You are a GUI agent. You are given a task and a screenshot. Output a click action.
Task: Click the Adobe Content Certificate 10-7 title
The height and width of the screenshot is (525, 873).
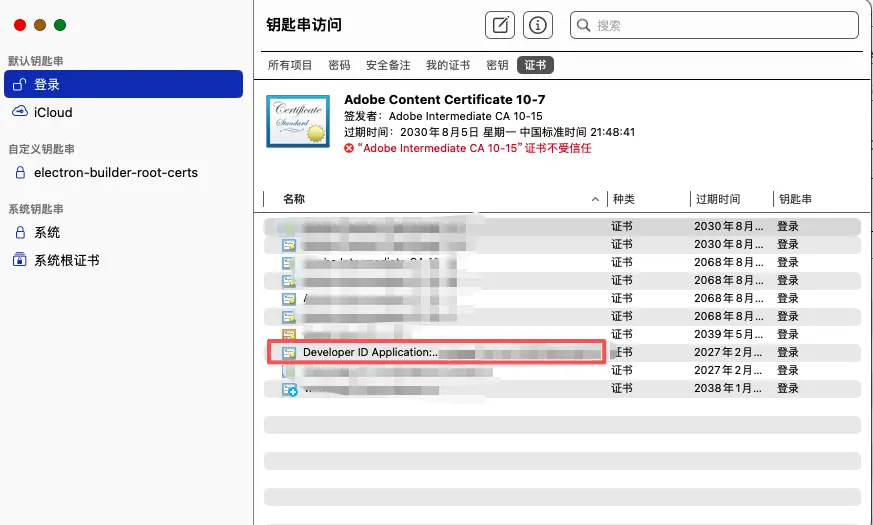tap(444, 100)
